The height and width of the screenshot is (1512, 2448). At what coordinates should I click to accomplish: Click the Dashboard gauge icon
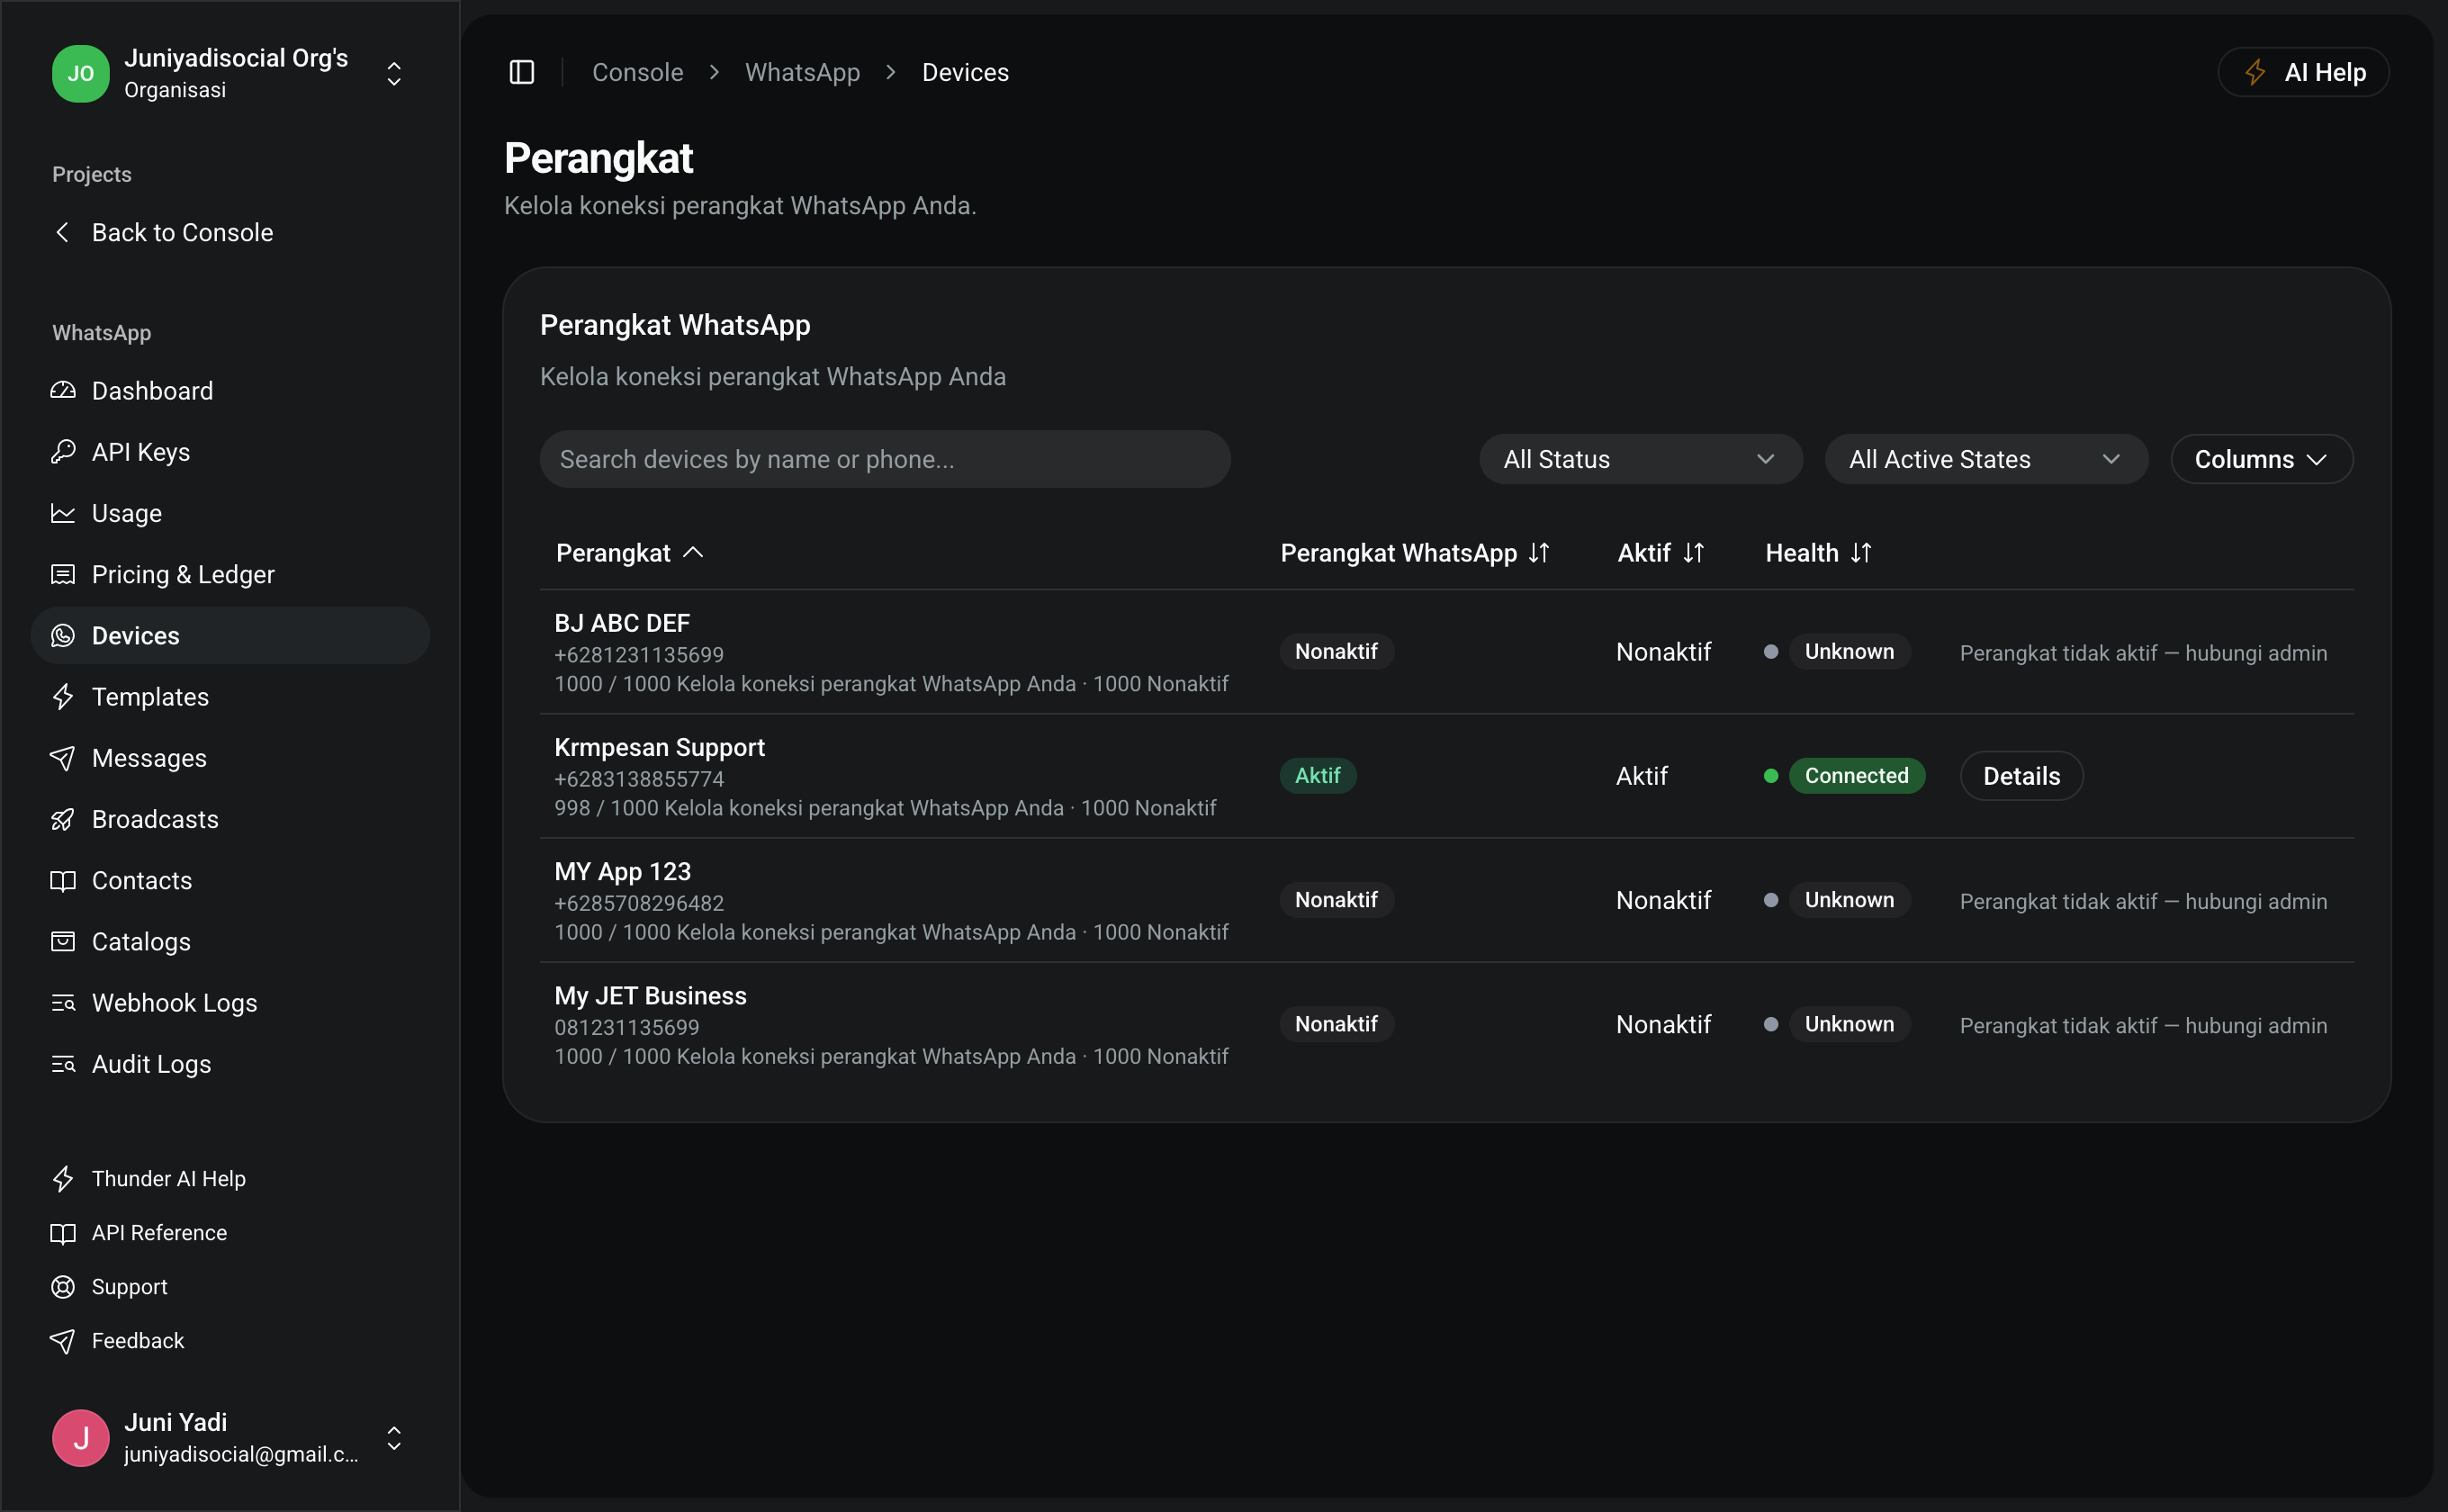[63, 390]
